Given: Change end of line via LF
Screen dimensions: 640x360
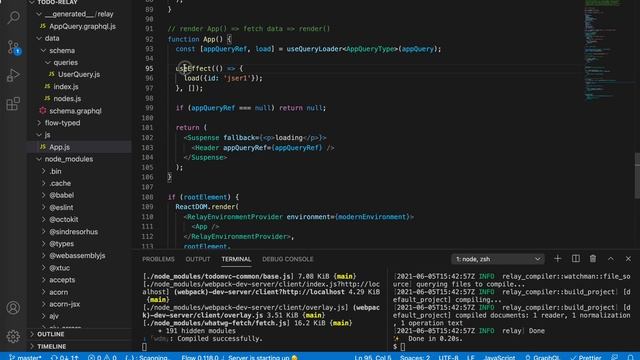Looking at the screenshot, I should tap(471, 357).
